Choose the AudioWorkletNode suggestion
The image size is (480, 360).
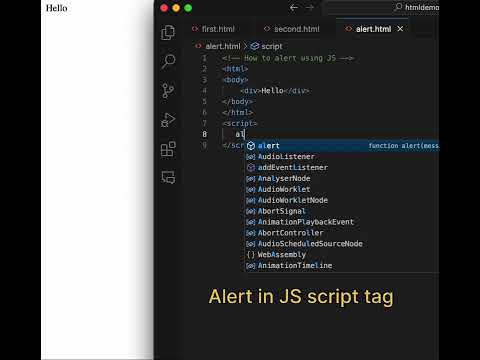342,200
